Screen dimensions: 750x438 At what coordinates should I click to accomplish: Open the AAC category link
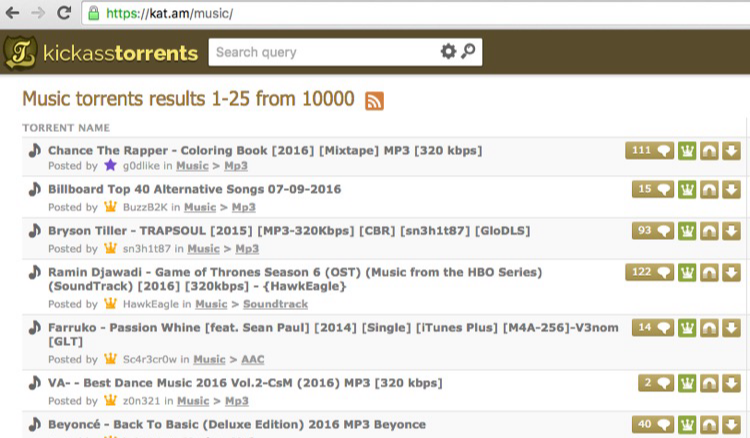pos(253,360)
